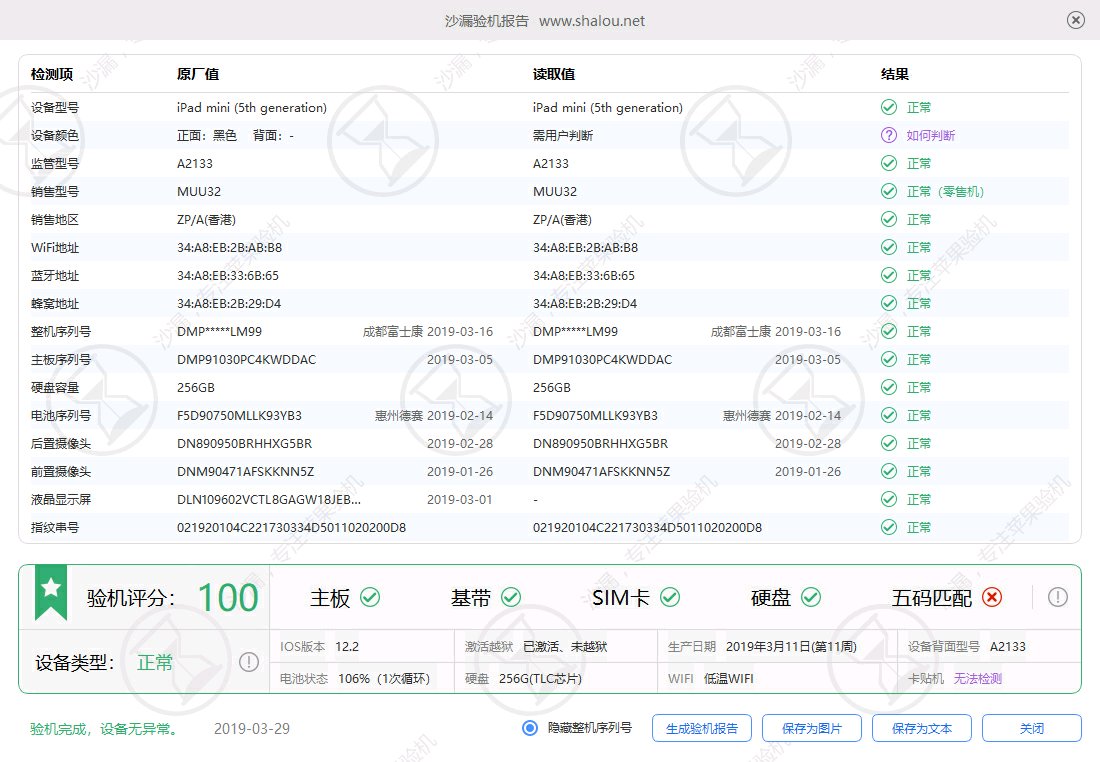Image resolution: width=1100 pixels, height=762 pixels.
Task: Toggle the 隐藏整机序列号 radio button
Action: coord(530,728)
